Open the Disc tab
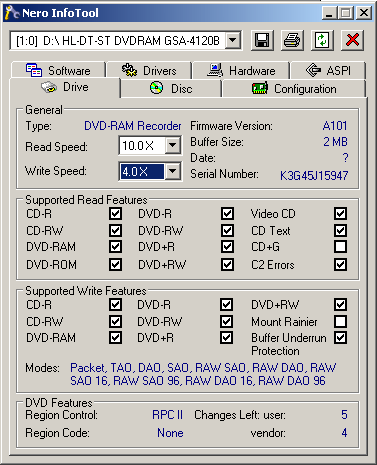 (x=171, y=89)
